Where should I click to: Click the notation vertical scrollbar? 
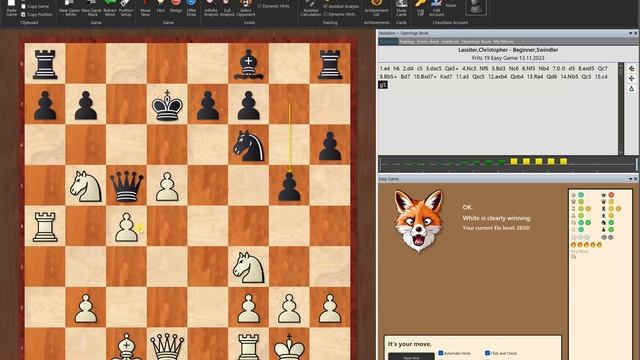[x=621, y=108]
